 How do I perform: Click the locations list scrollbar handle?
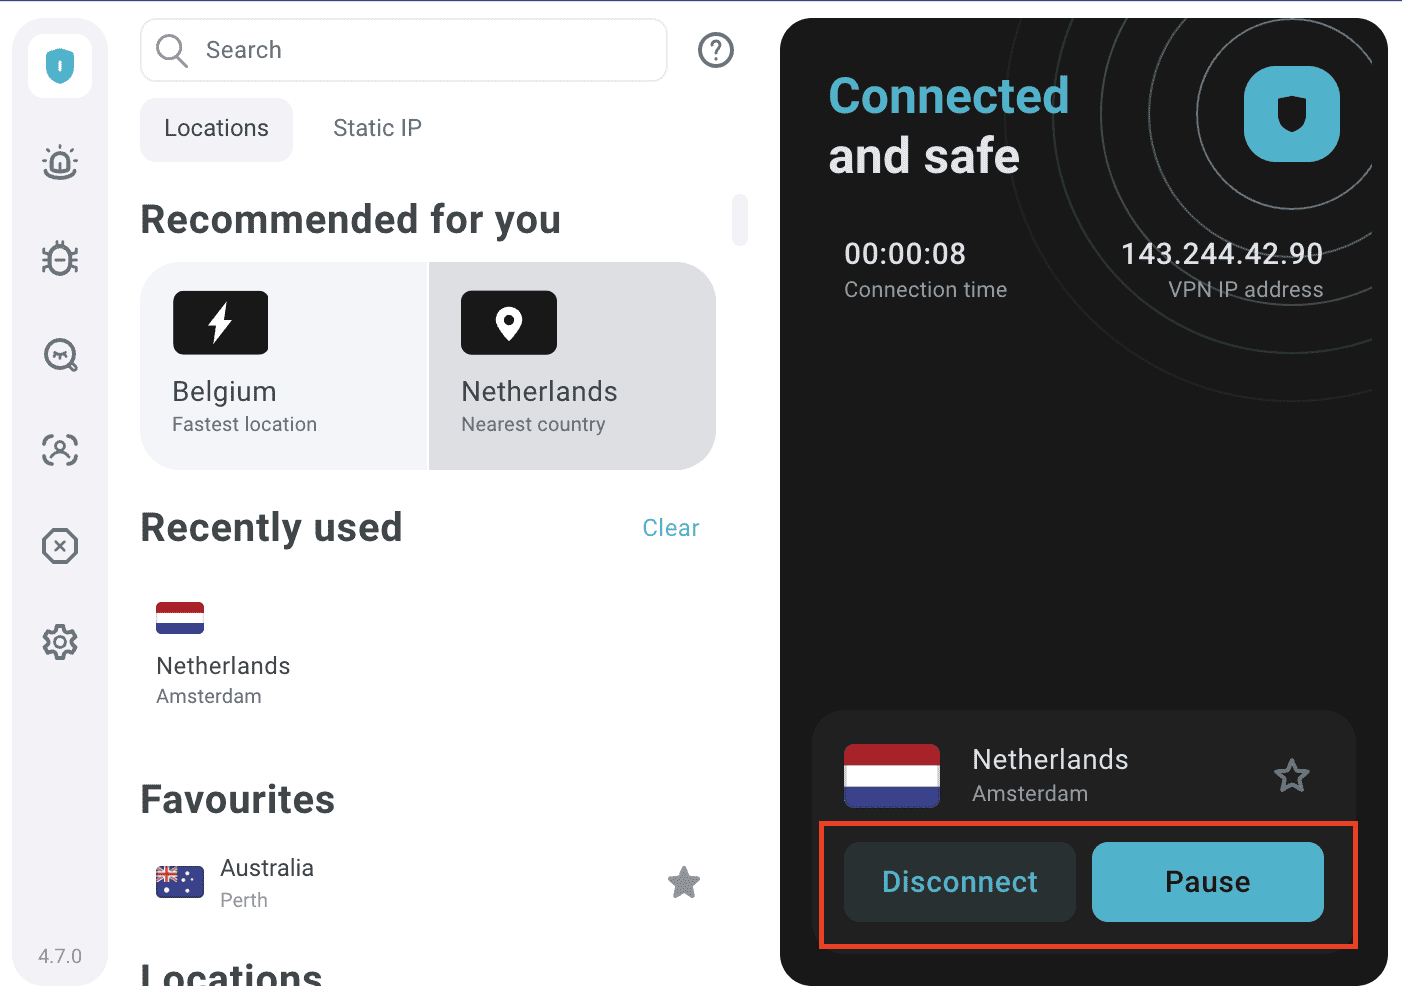pos(740,220)
